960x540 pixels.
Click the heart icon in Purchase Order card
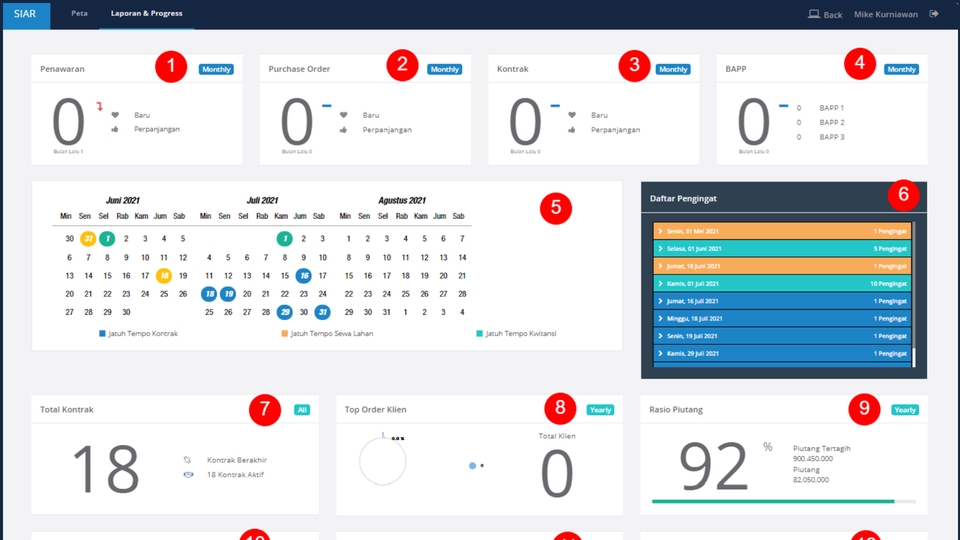click(x=343, y=115)
